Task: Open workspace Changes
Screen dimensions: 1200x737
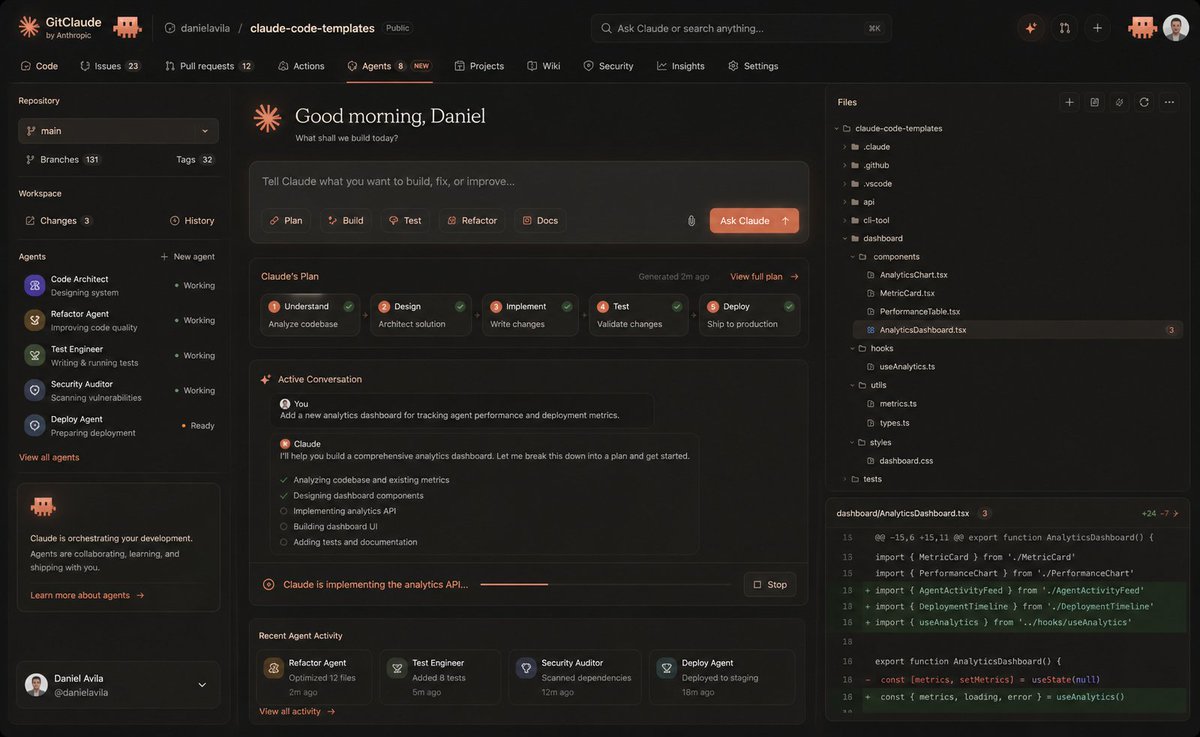Action: (x=58, y=220)
